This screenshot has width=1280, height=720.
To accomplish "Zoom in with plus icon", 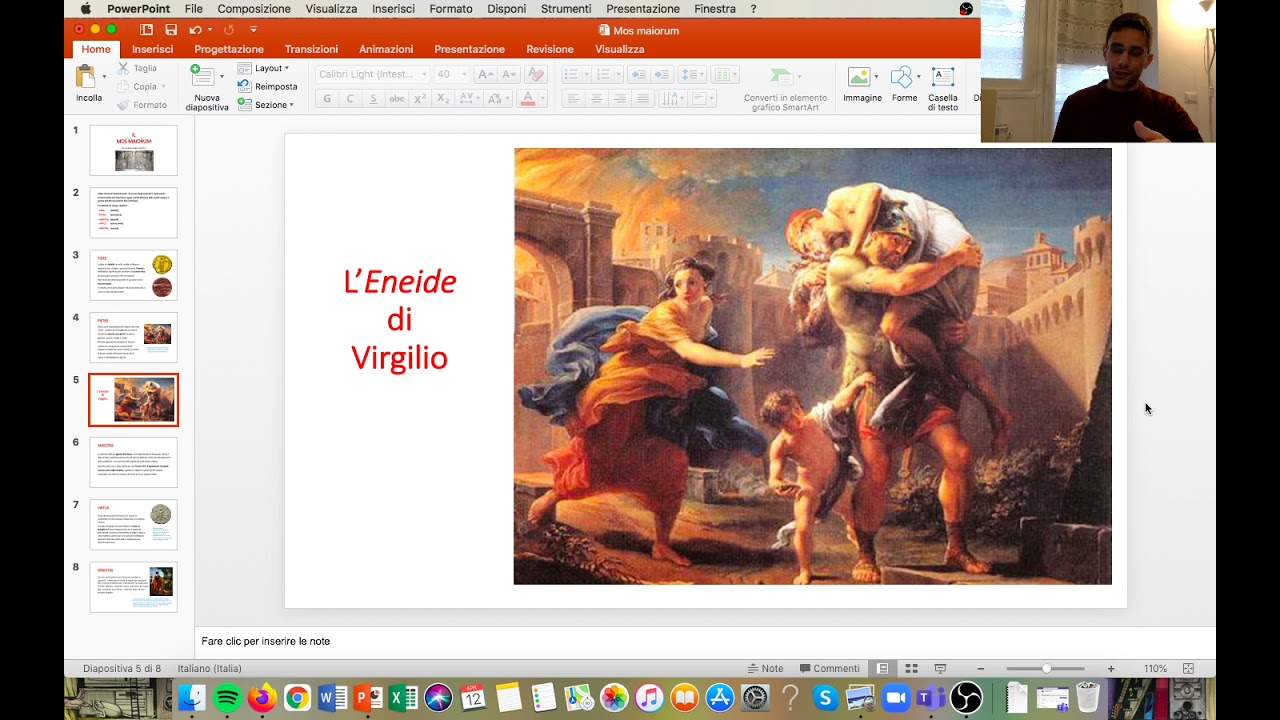I will [x=1111, y=669].
